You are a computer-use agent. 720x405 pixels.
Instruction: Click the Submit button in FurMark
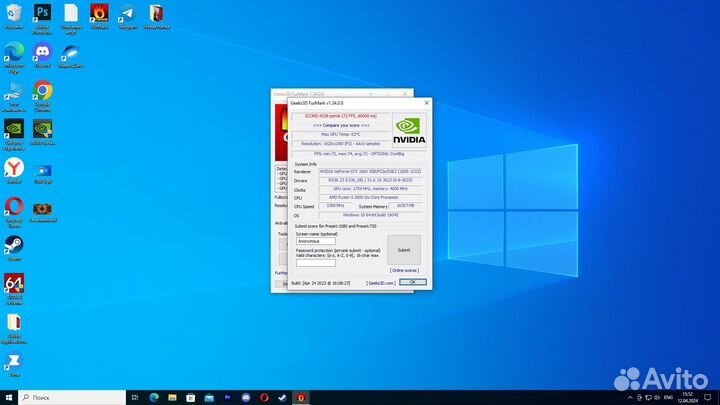(x=404, y=250)
